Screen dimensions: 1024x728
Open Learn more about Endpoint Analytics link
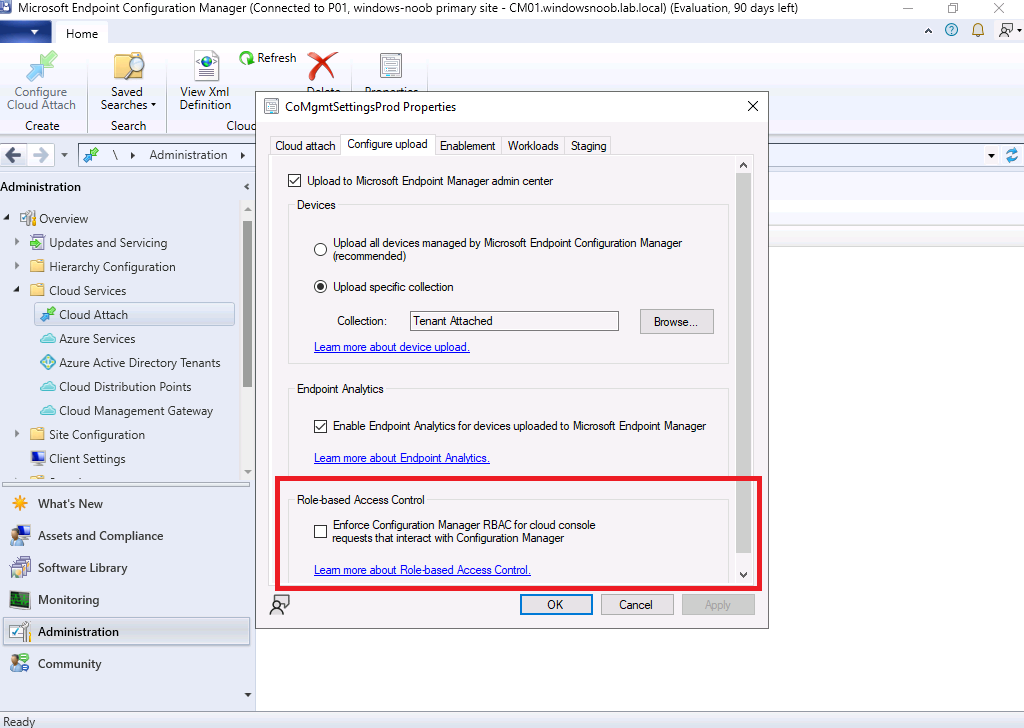(402, 458)
